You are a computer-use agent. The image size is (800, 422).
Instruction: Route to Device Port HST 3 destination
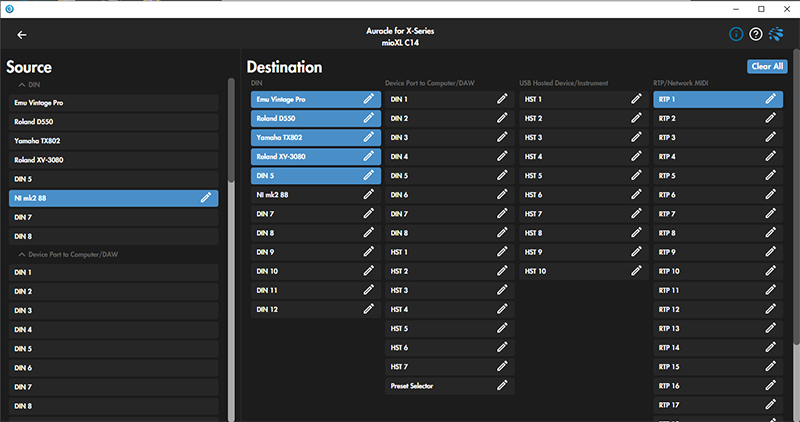pos(449,290)
